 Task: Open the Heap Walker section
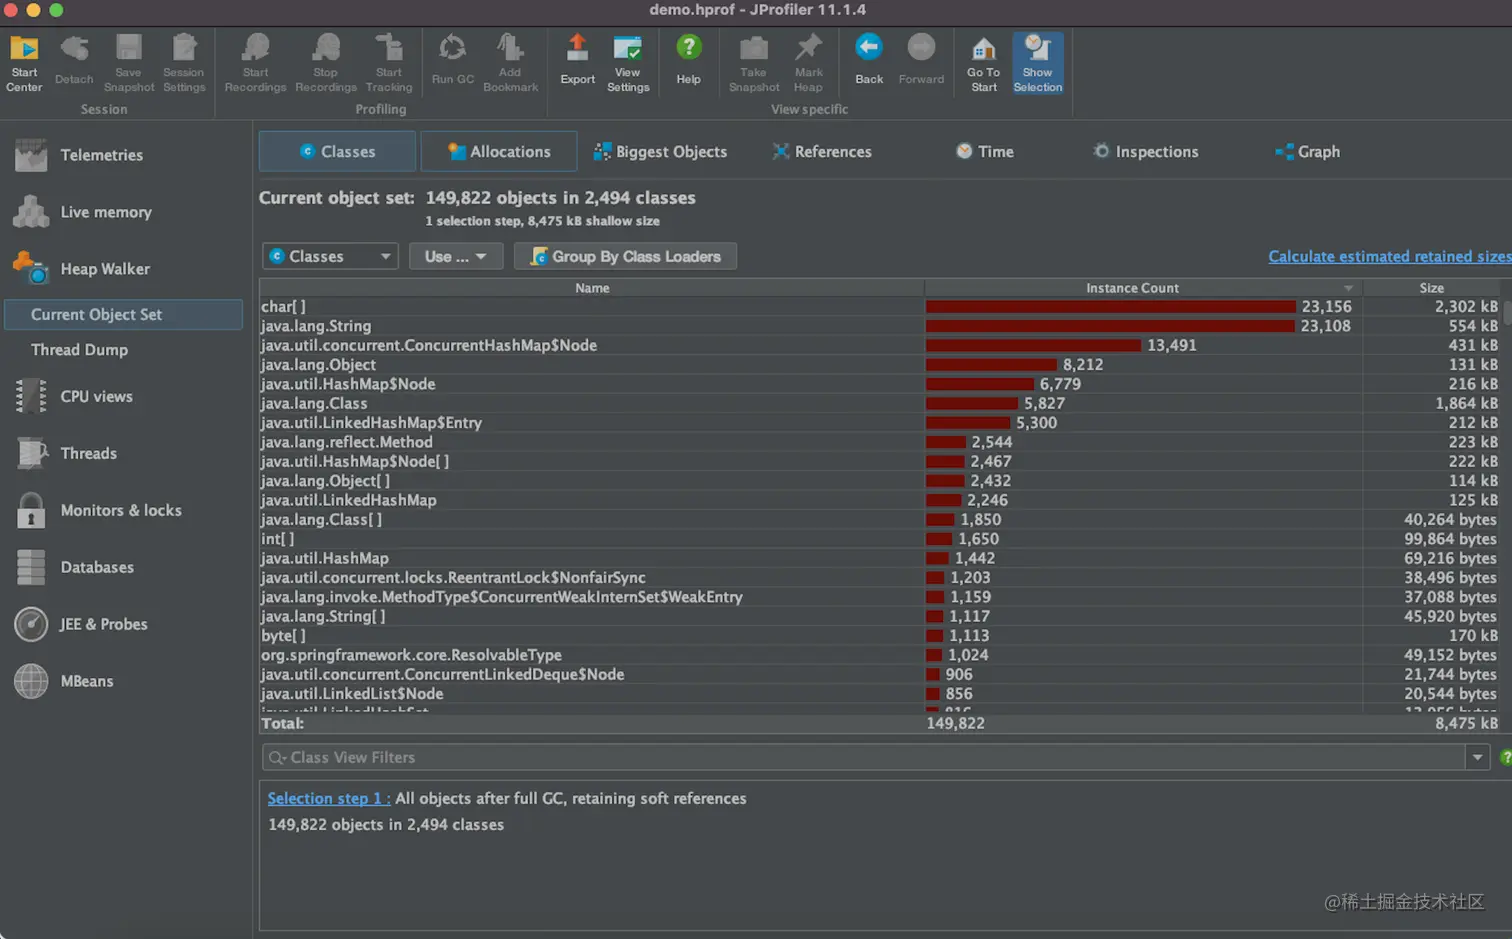click(x=80, y=269)
